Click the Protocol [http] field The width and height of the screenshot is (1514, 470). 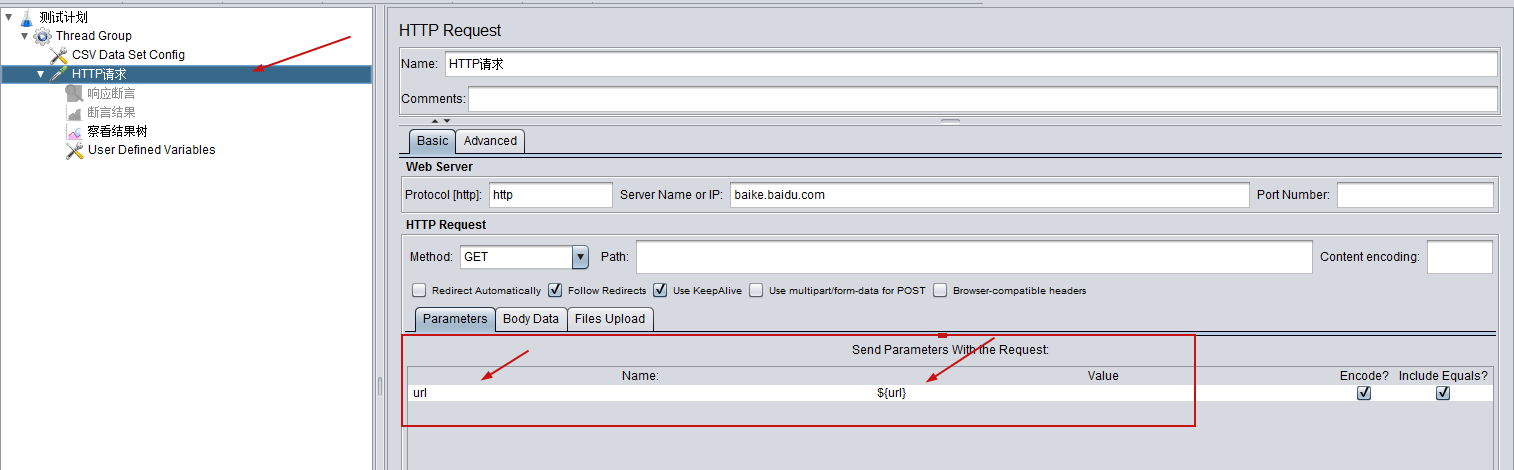click(x=551, y=195)
